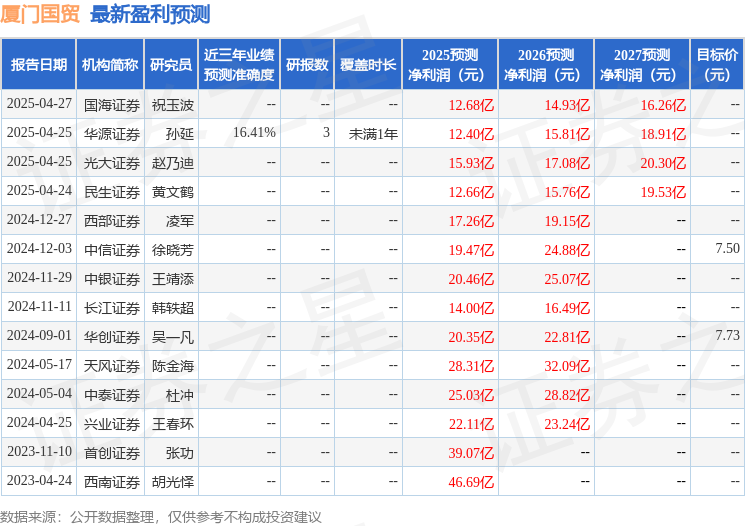Select the 光大证券 institution cell
Viewport: 745px width, 526px height.
click(x=112, y=163)
